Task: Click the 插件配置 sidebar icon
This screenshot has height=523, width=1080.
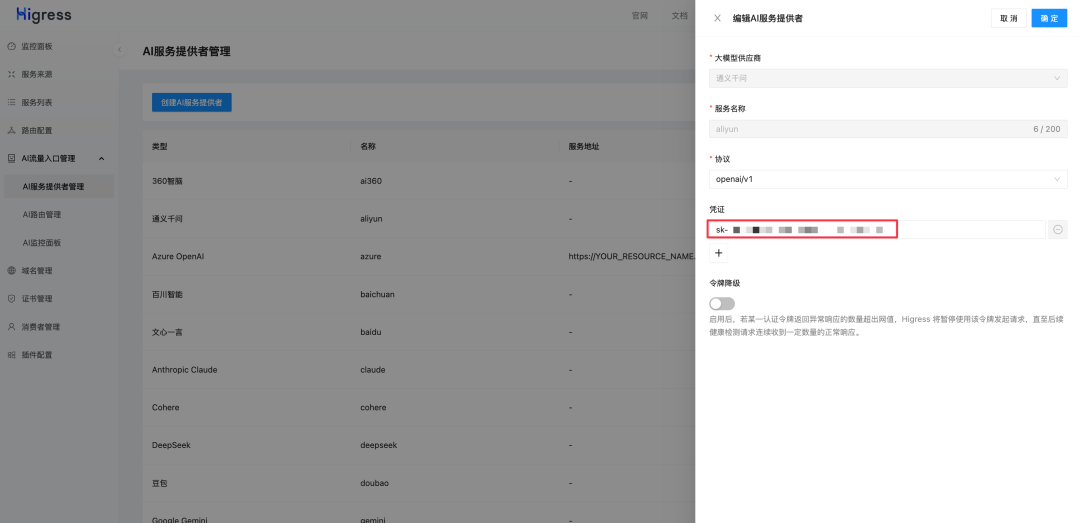Action: (11, 355)
